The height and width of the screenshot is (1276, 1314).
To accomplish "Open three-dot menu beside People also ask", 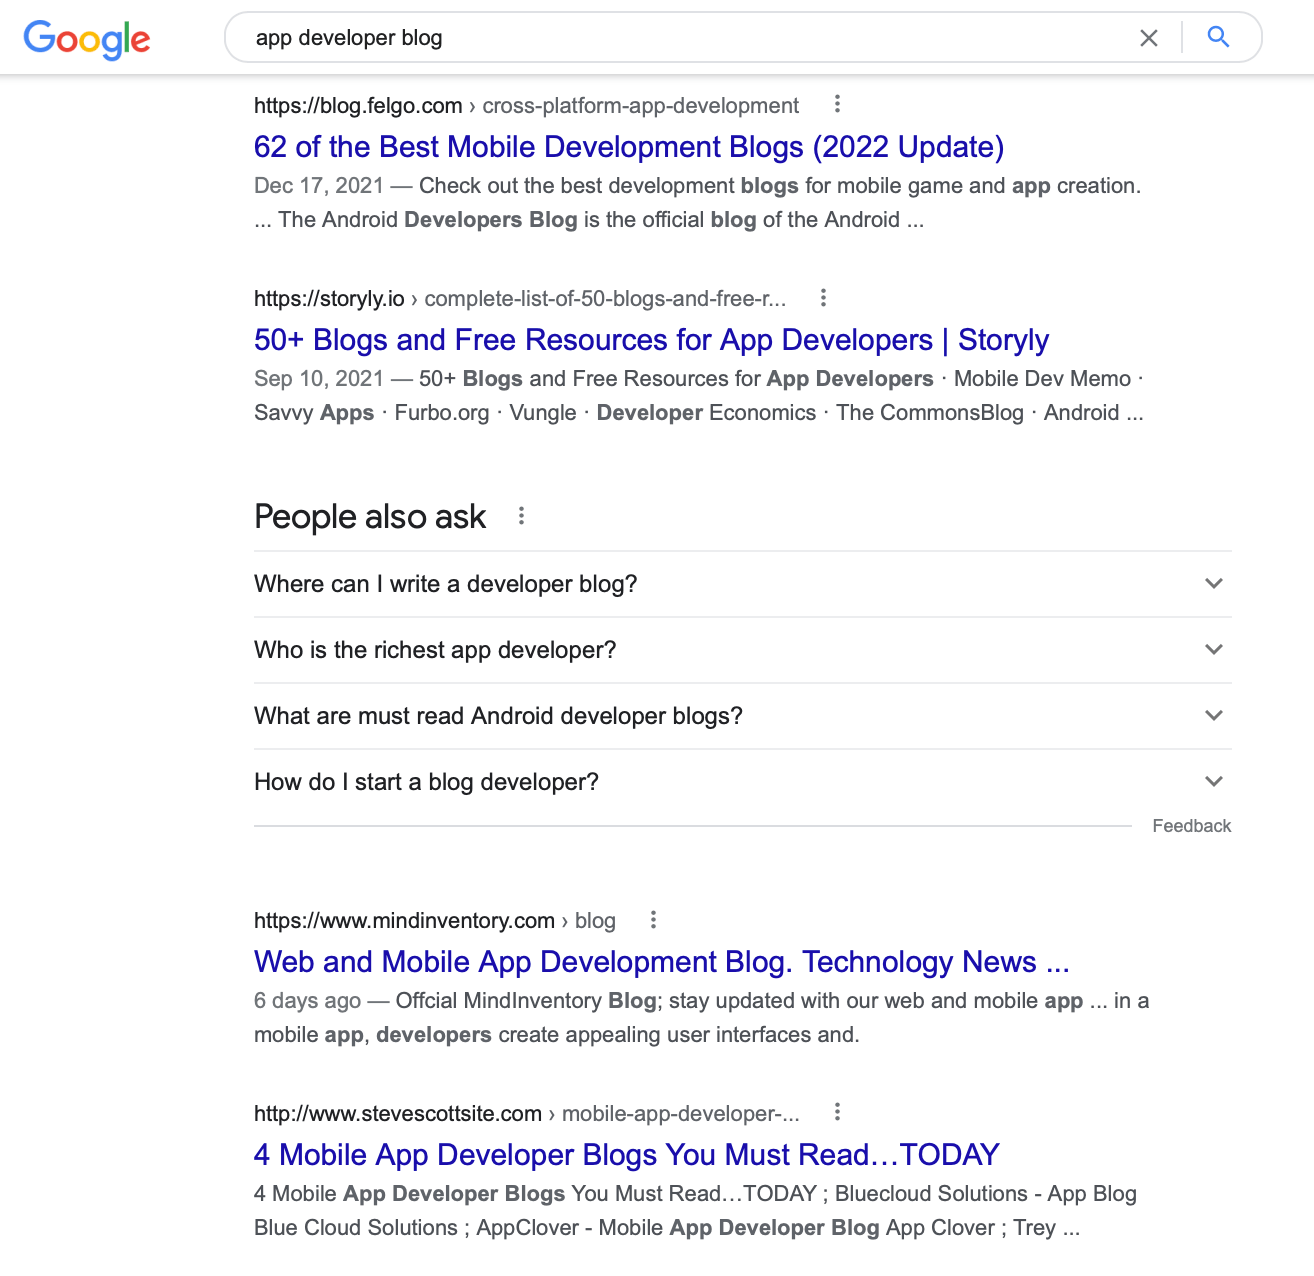I will pos(521,516).
